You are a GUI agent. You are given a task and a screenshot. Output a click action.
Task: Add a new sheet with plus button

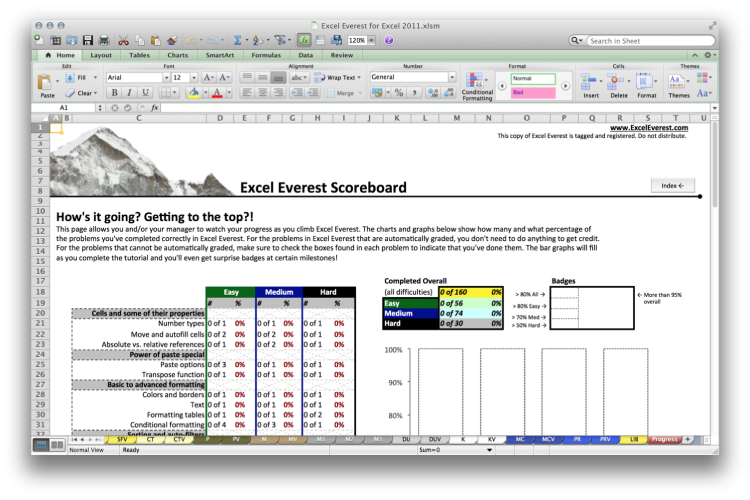click(x=687, y=439)
